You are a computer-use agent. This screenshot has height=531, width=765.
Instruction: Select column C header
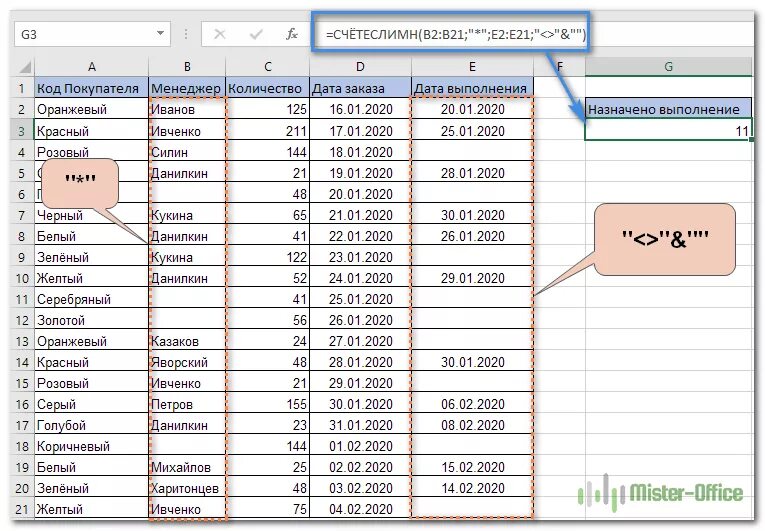click(268, 67)
